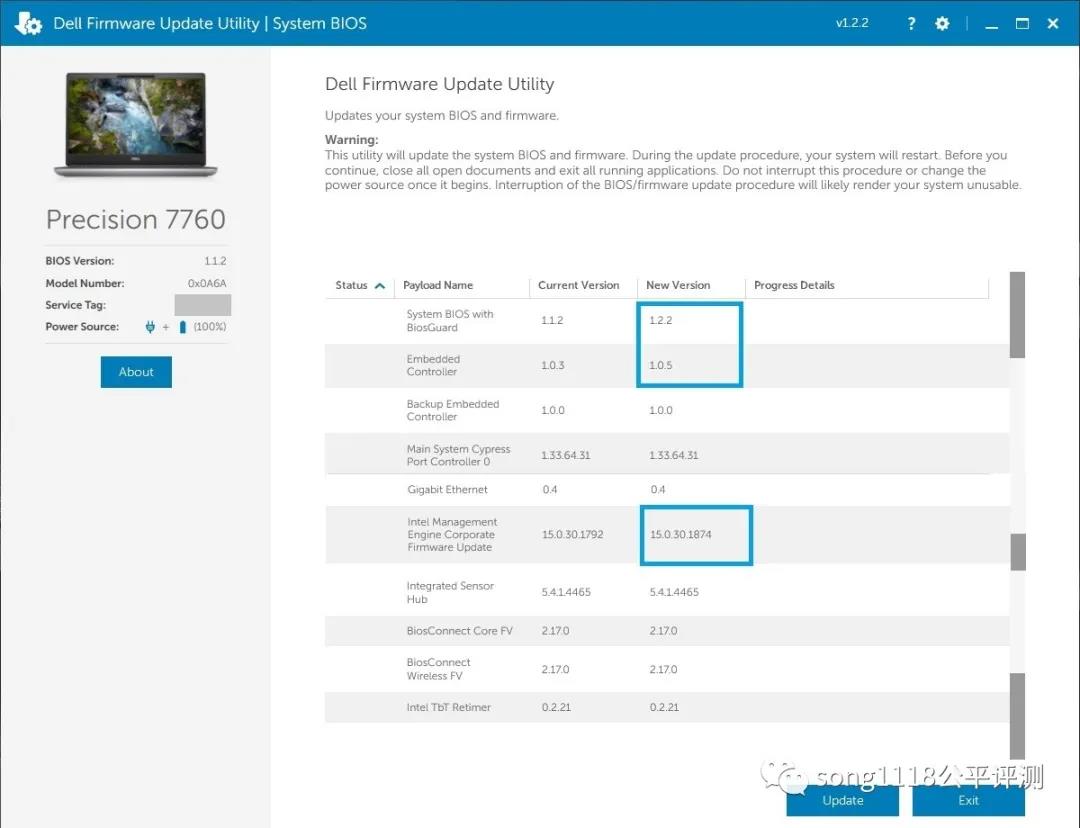Click the Update button

[842, 800]
